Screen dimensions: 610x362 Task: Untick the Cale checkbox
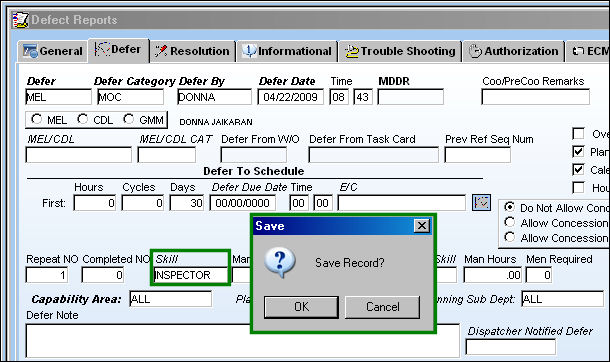pos(578,170)
